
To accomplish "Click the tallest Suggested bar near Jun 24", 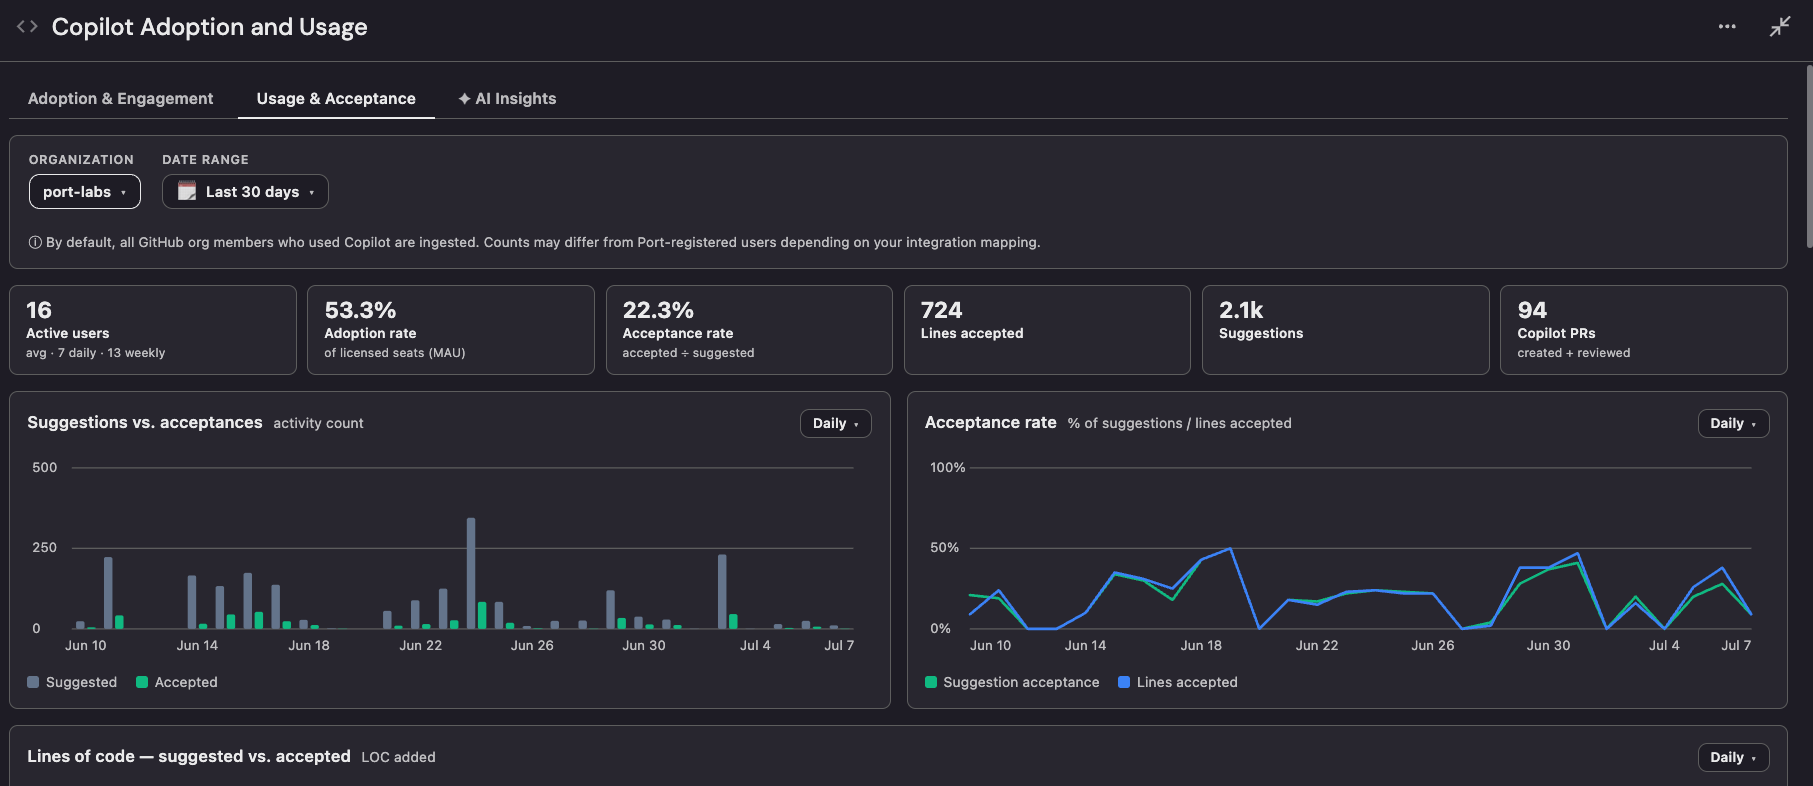I will pyautogui.click(x=471, y=573).
